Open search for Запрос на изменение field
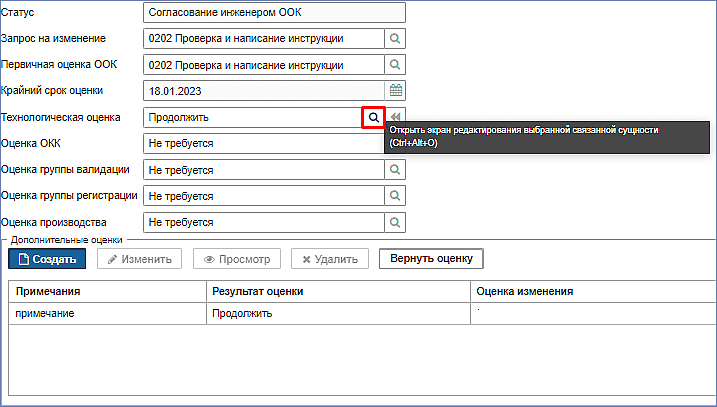The height and width of the screenshot is (407, 717). click(395, 39)
